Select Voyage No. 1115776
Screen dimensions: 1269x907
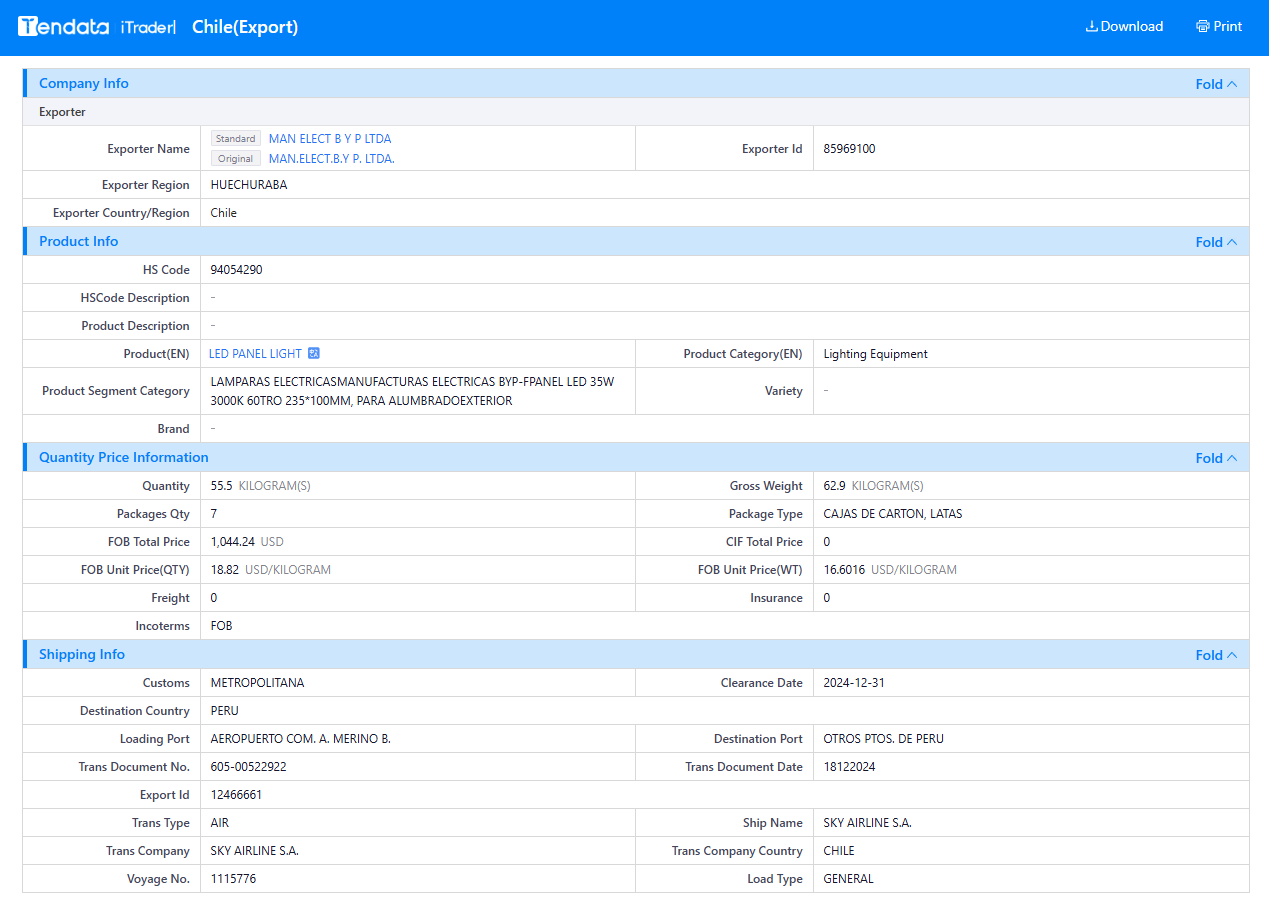click(x=234, y=879)
